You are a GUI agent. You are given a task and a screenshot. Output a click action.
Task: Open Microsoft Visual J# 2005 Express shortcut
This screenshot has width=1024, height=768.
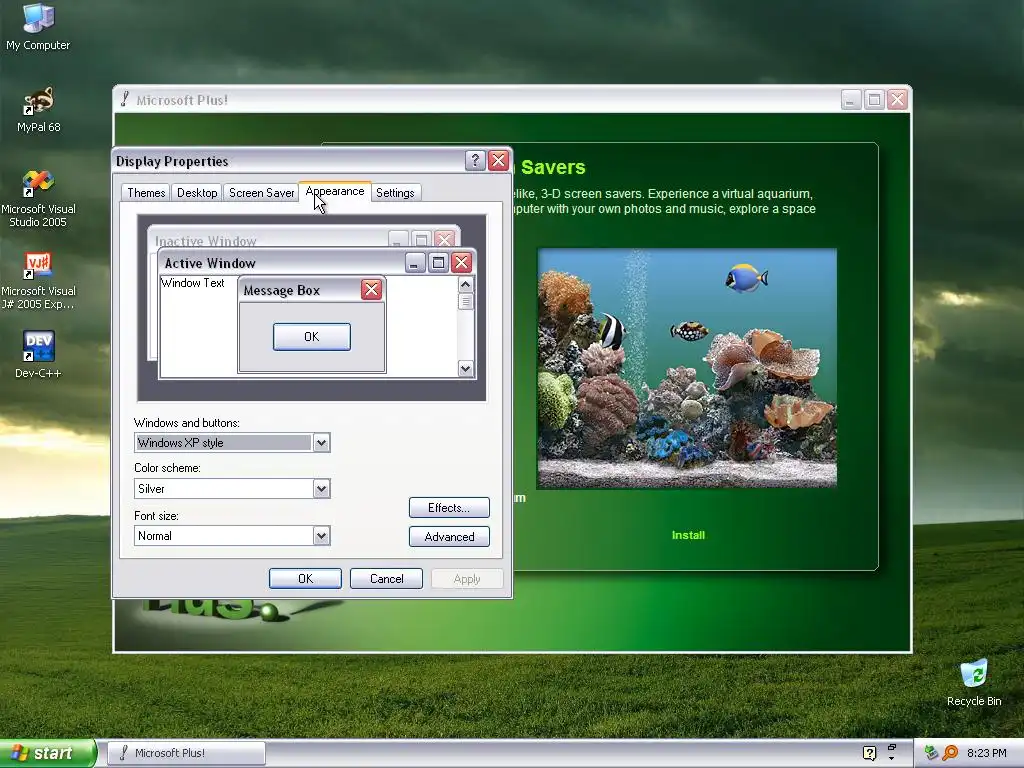click(38, 280)
